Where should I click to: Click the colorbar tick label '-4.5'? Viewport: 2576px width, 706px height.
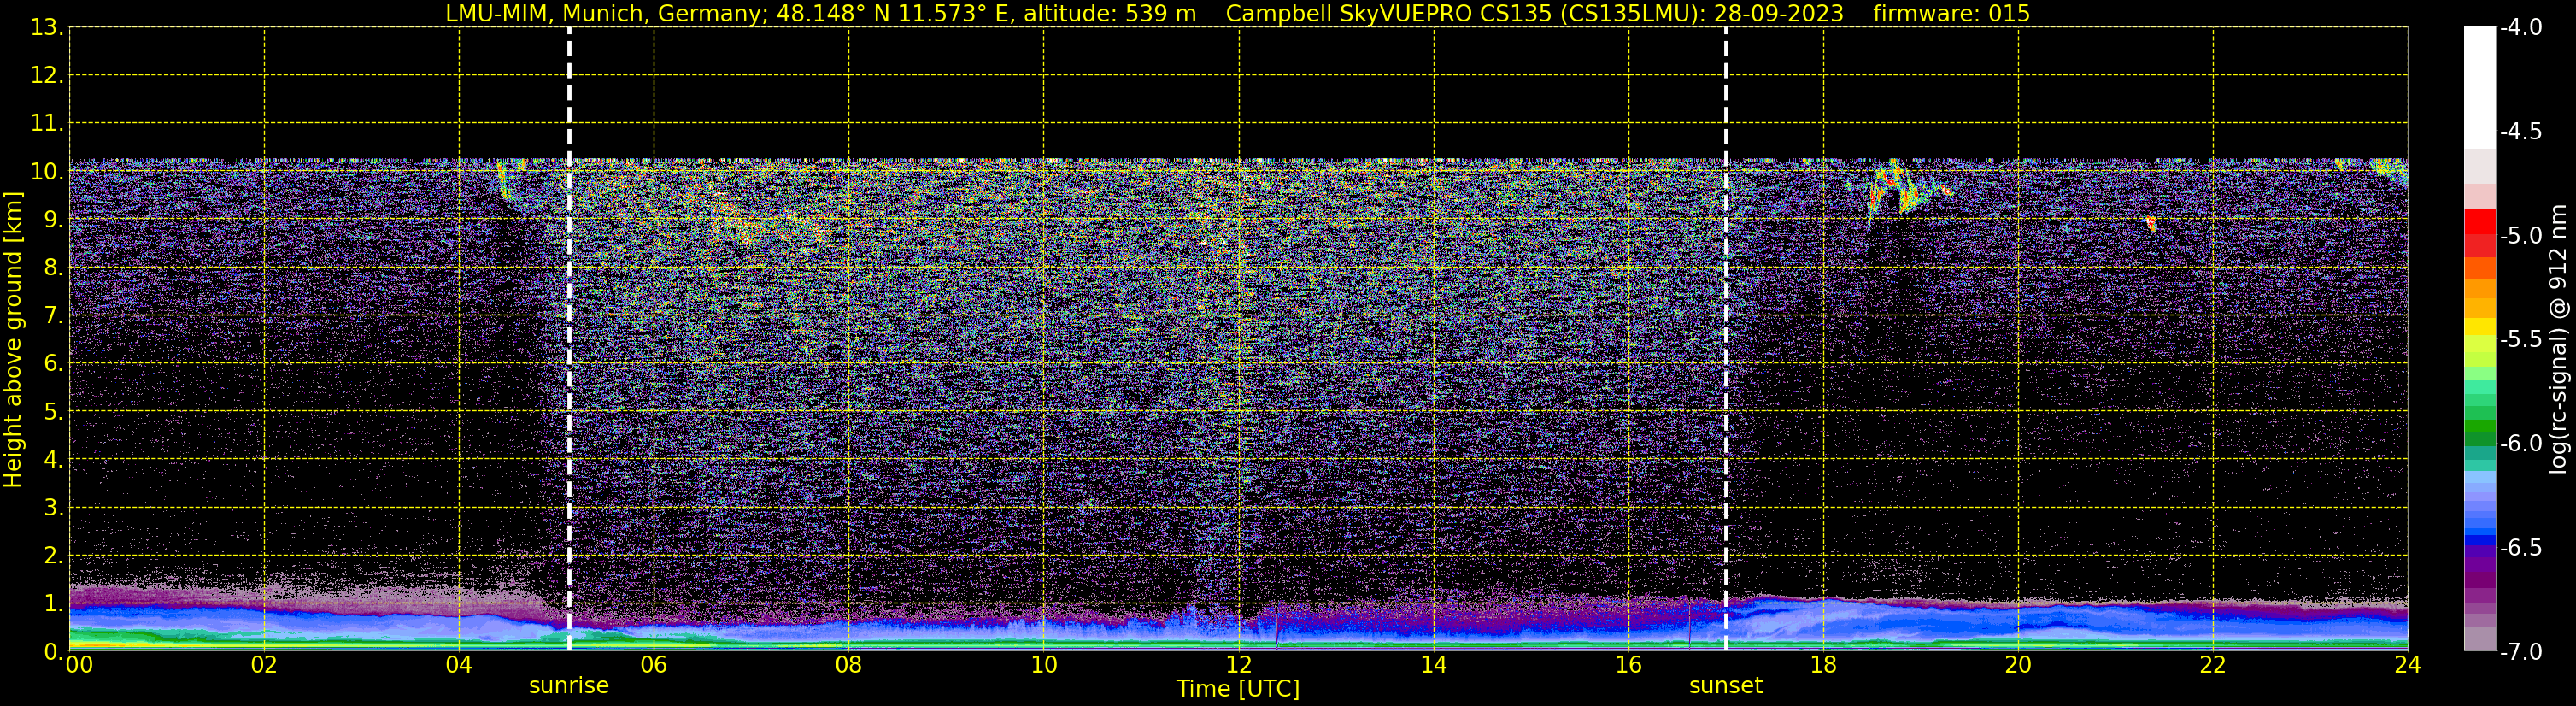point(2520,132)
